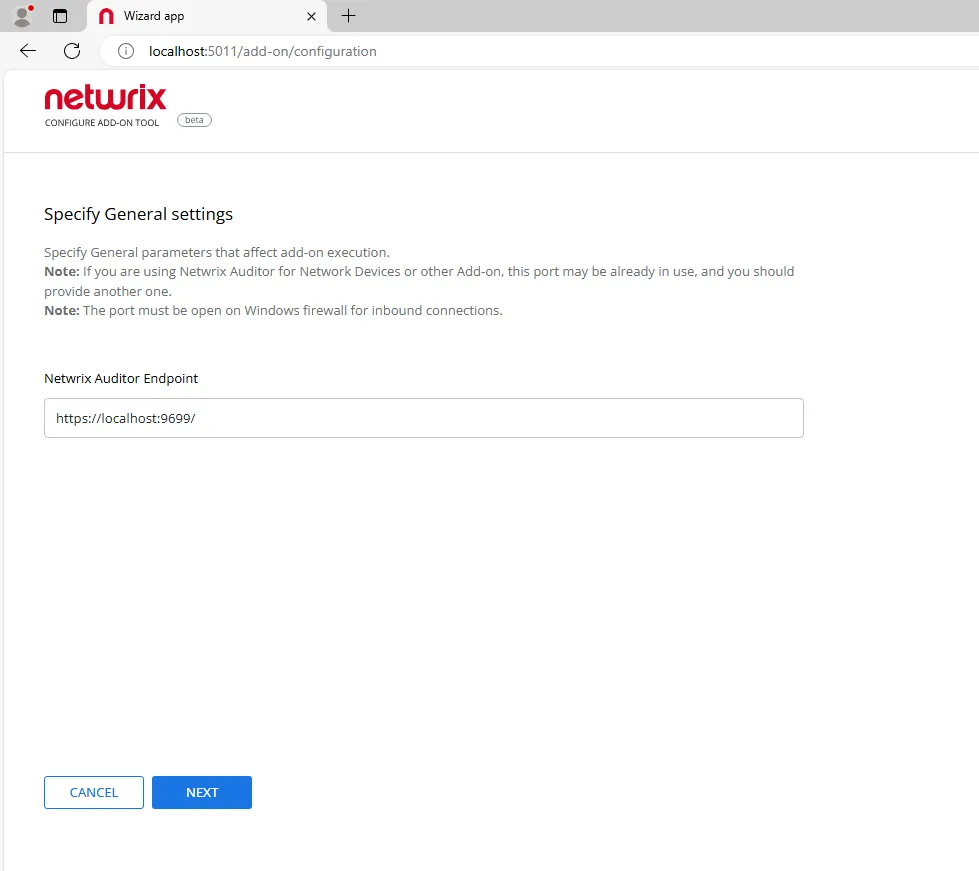Open the tab actions menu icon

60,16
